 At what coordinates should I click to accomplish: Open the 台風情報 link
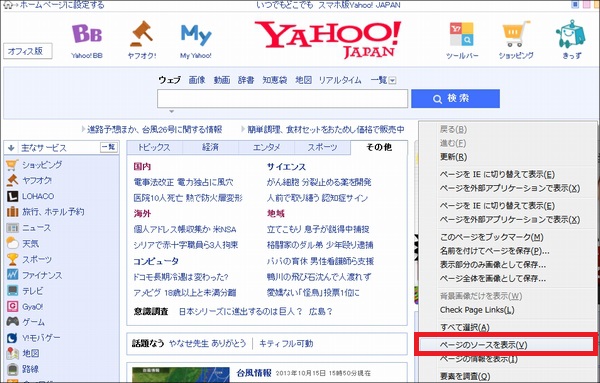coord(254,373)
